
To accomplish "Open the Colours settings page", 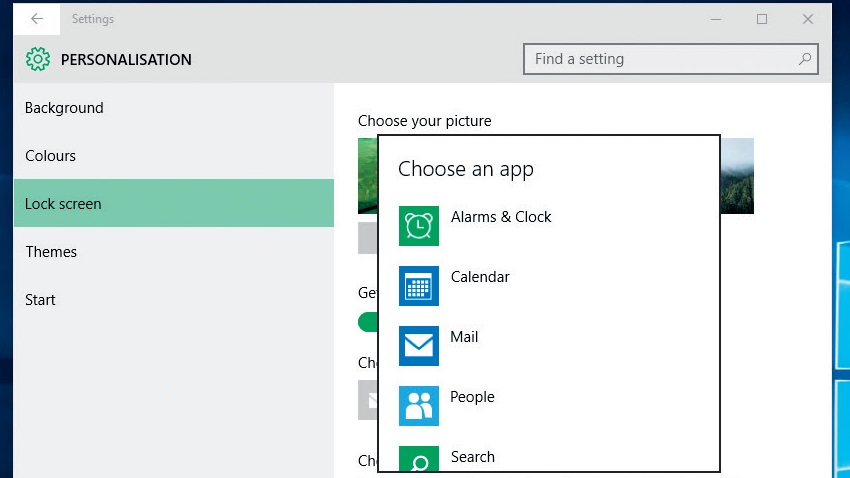I will [173, 156].
